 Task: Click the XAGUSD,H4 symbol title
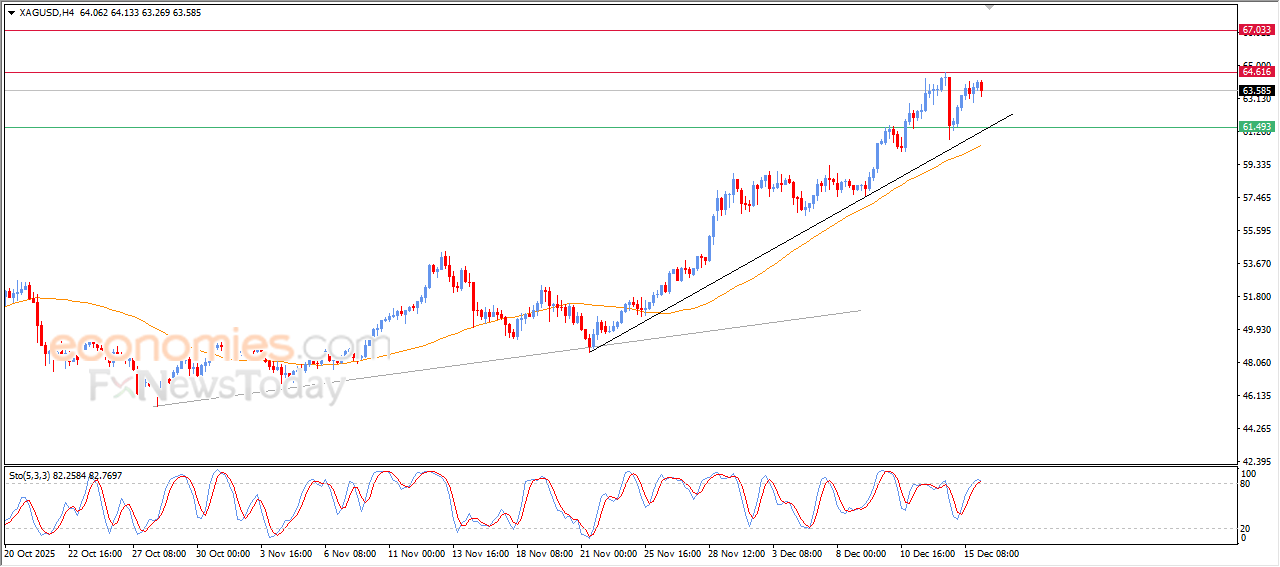[46, 13]
